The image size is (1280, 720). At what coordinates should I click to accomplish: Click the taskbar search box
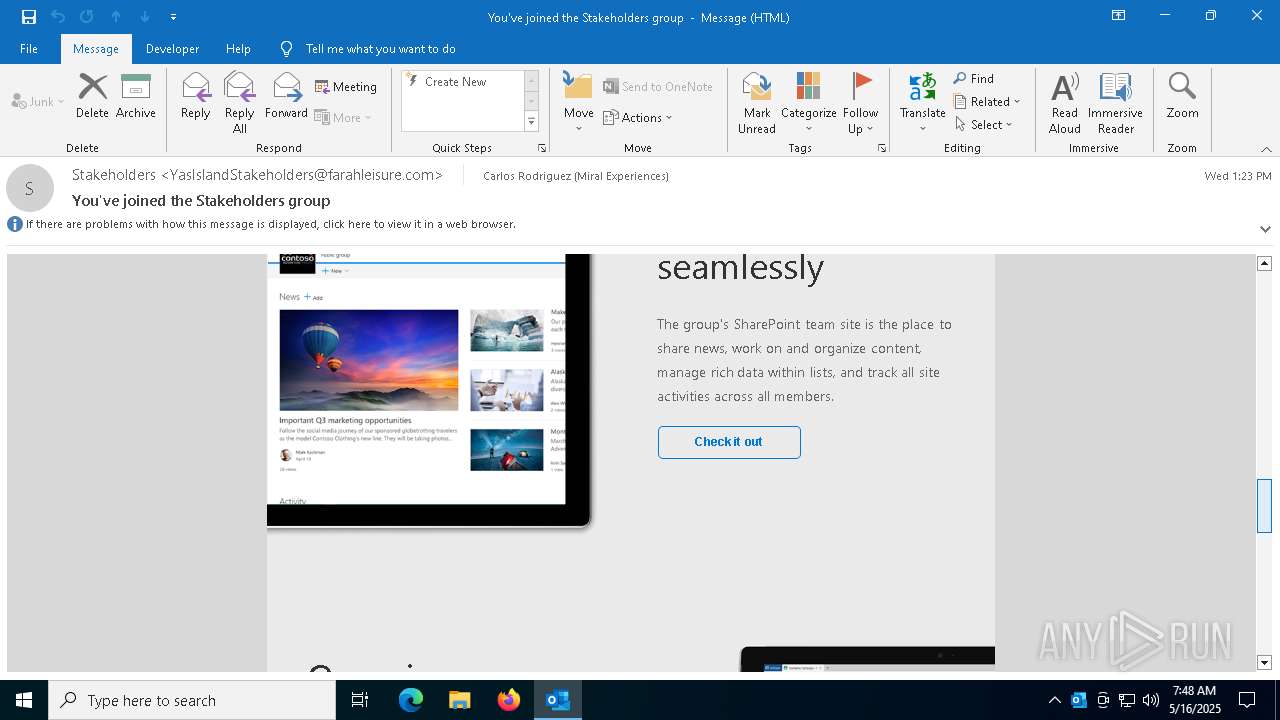[x=192, y=700]
